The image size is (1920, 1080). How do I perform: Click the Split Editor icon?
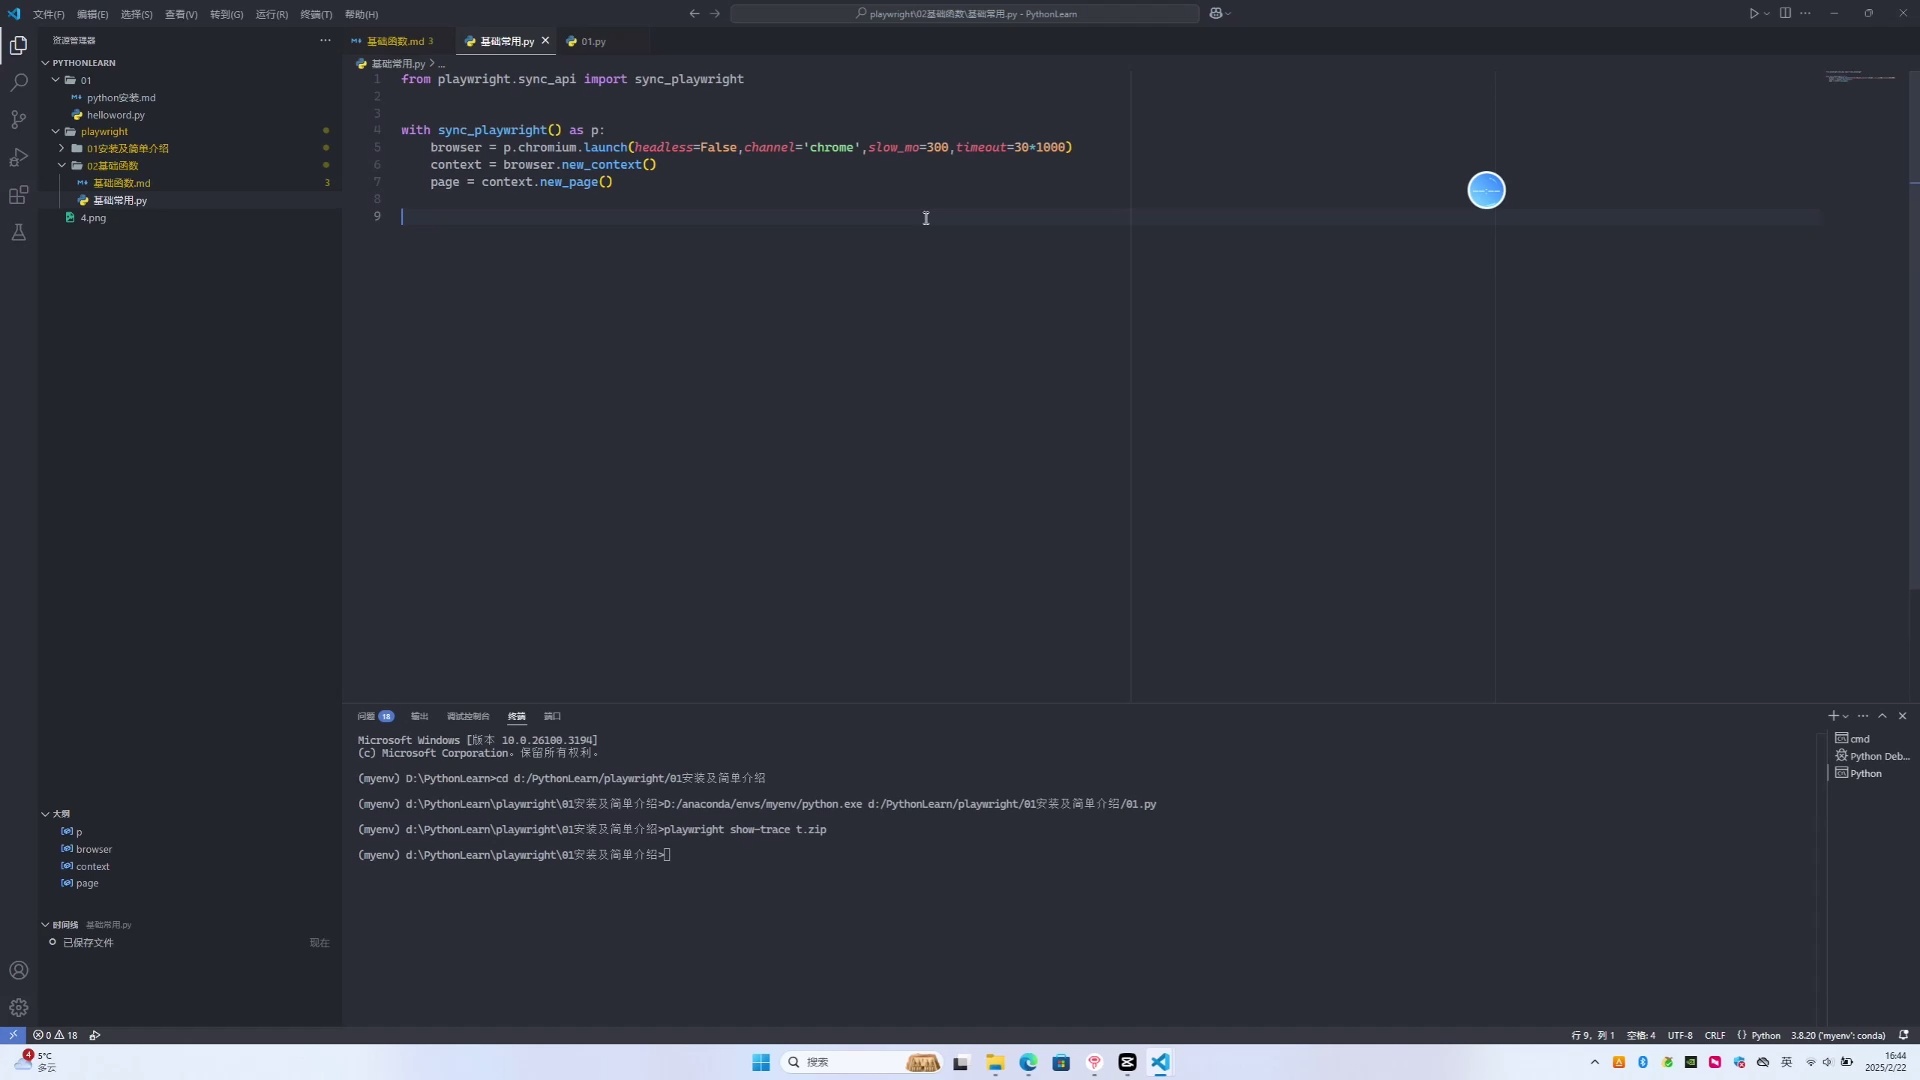click(x=1785, y=14)
